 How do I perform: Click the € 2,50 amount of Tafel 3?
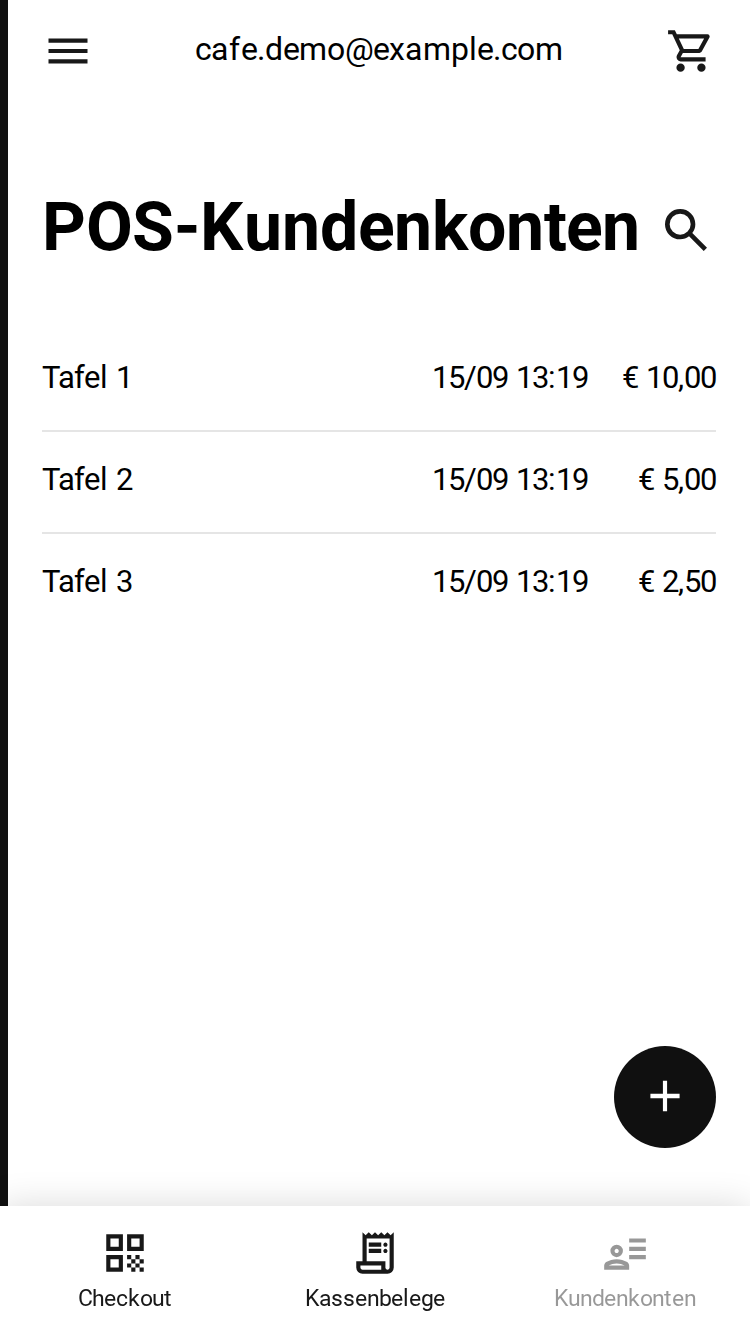[x=678, y=582]
